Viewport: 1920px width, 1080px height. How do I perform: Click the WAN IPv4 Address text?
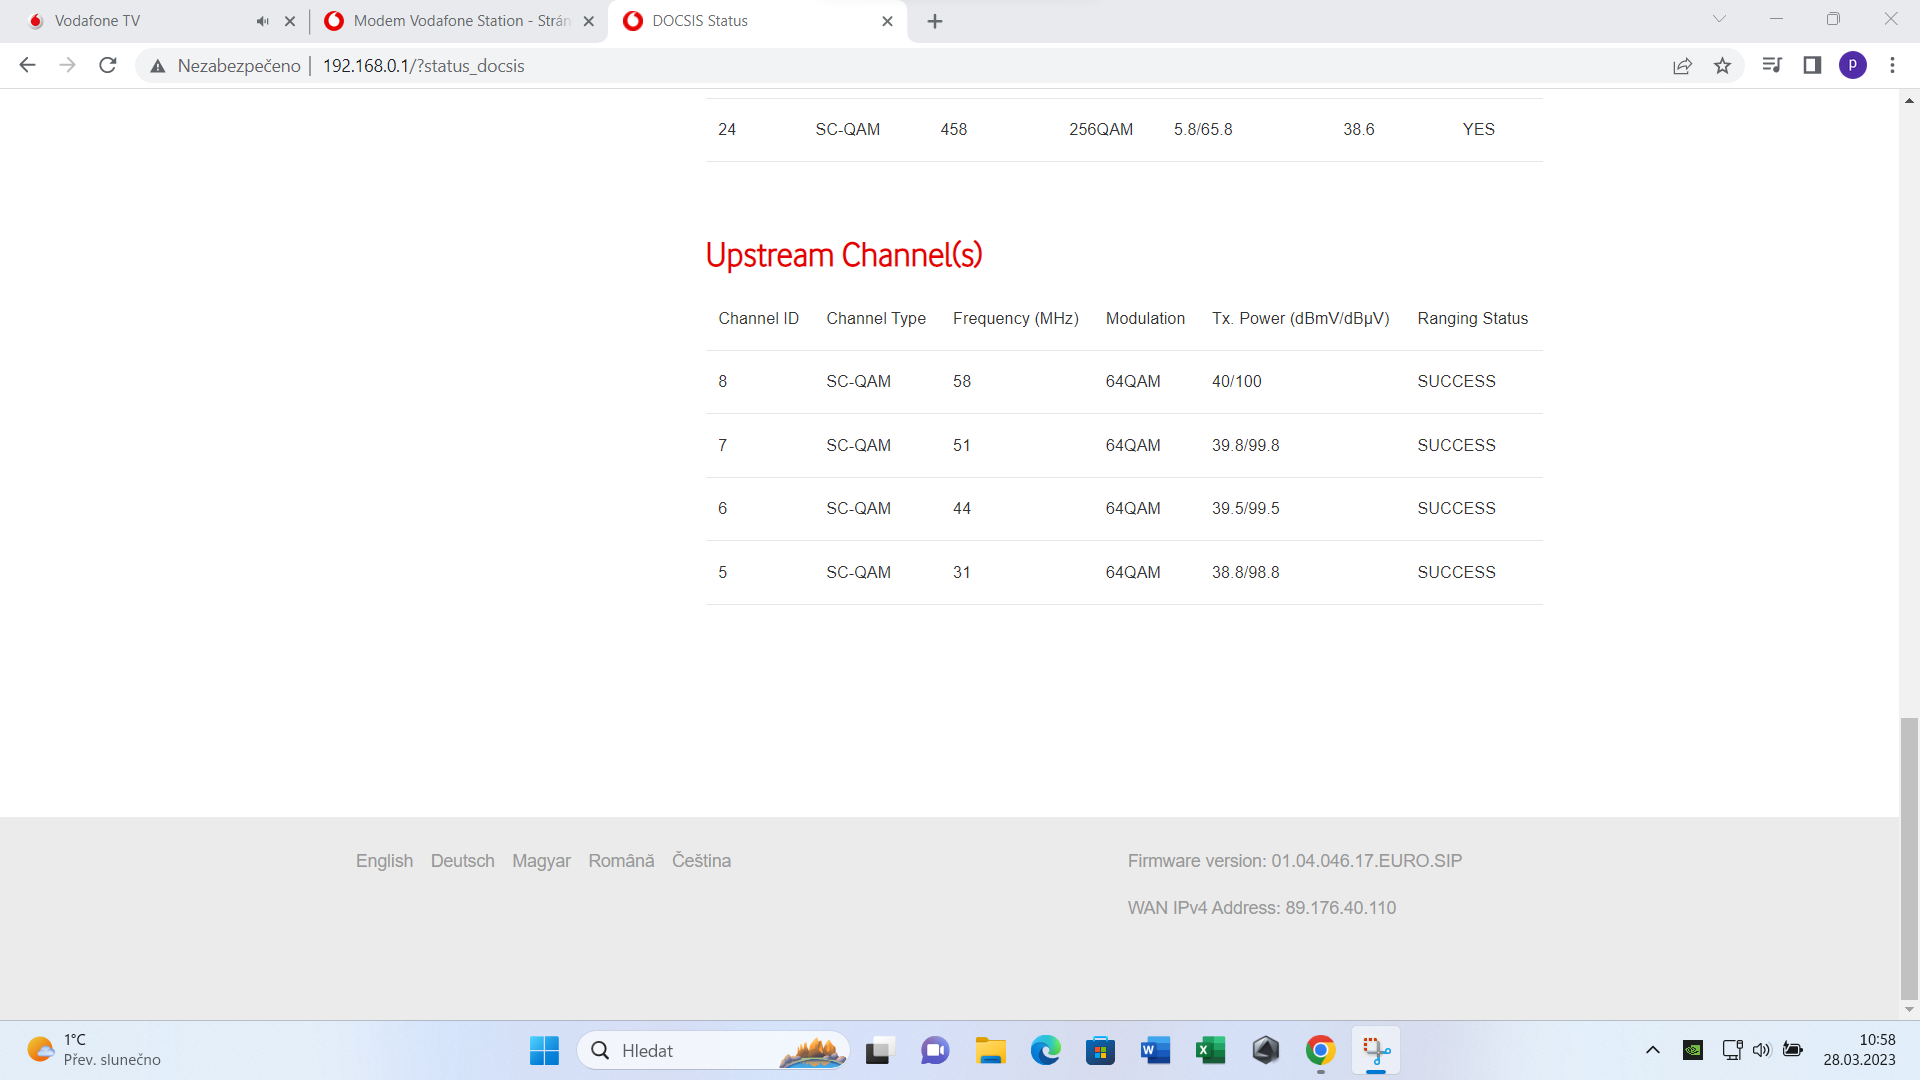coord(1262,908)
